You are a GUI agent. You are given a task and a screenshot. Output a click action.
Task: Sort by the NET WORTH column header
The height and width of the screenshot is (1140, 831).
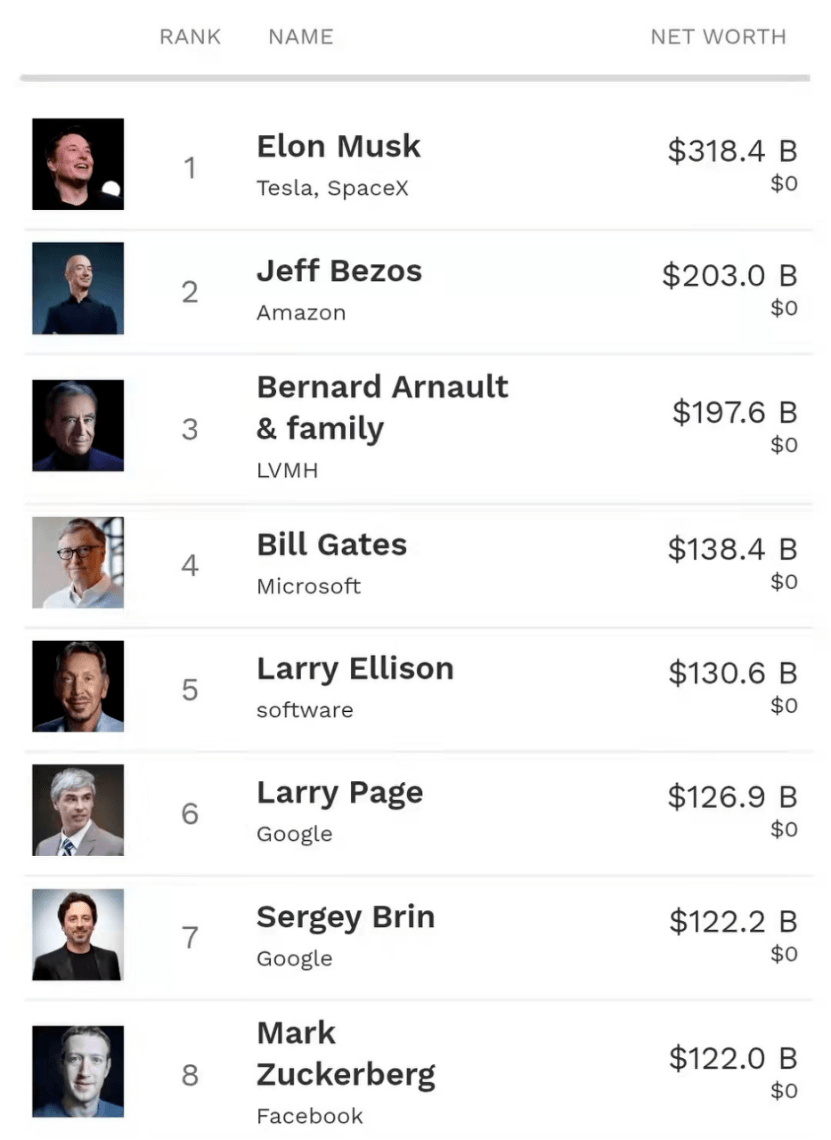pyautogui.click(x=718, y=36)
